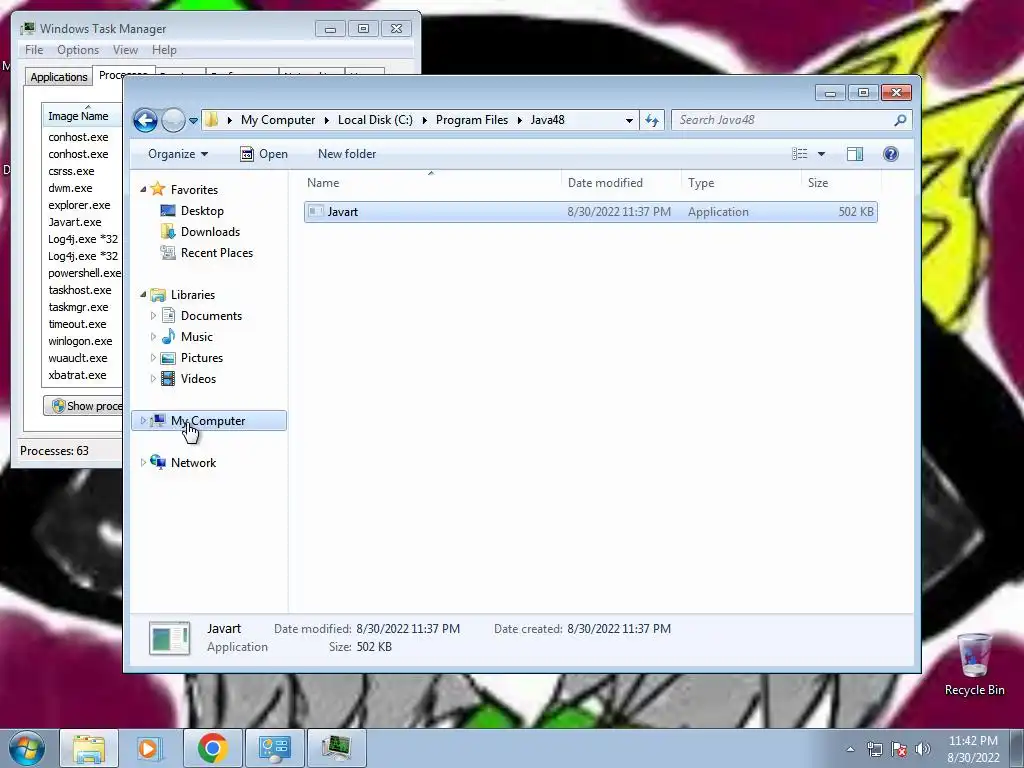Open Google Chrome from taskbar
This screenshot has width=1024, height=768.
point(212,748)
